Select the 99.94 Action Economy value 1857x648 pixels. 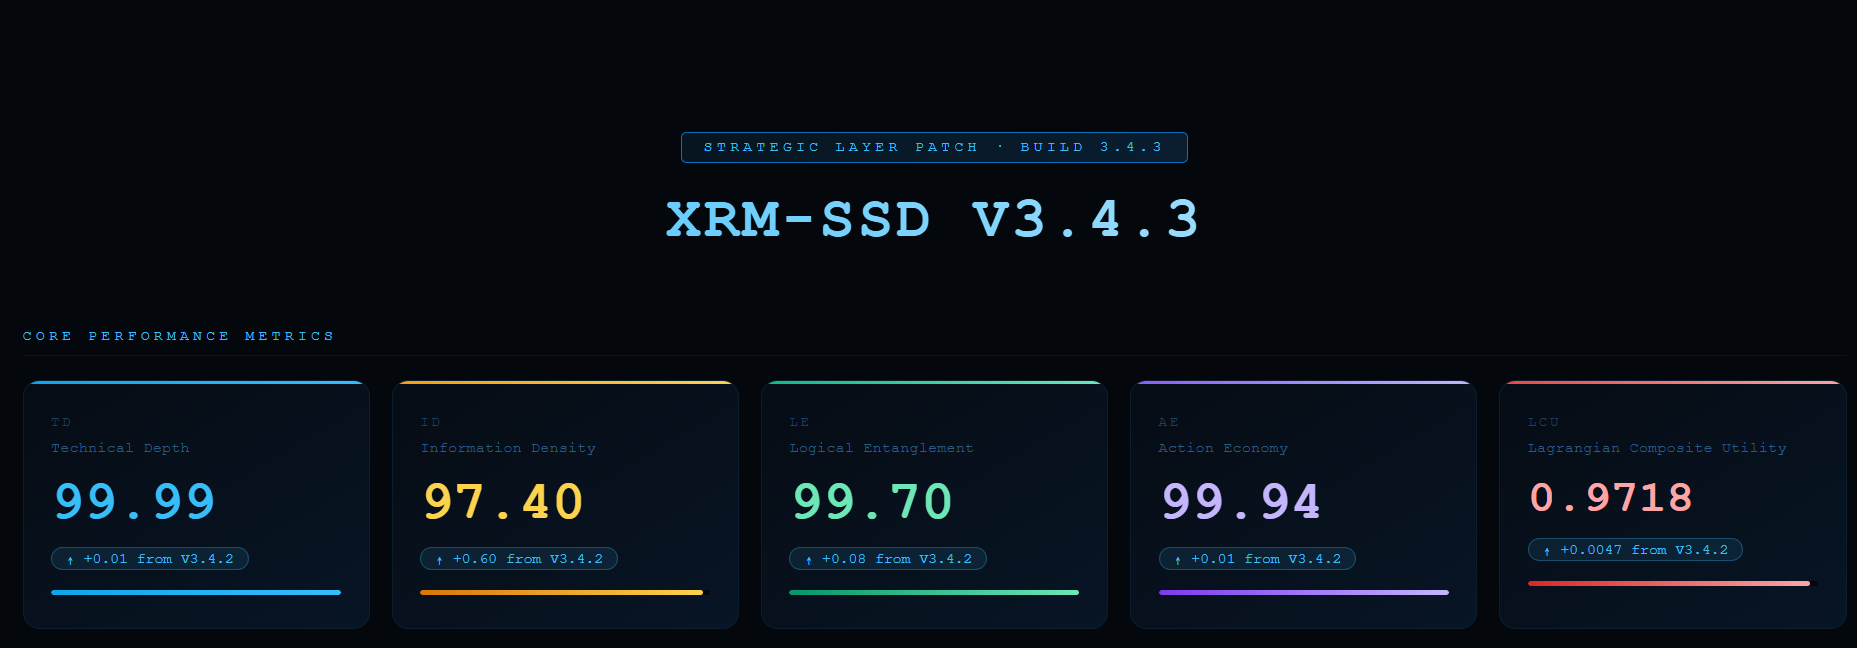(x=1241, y=501)
